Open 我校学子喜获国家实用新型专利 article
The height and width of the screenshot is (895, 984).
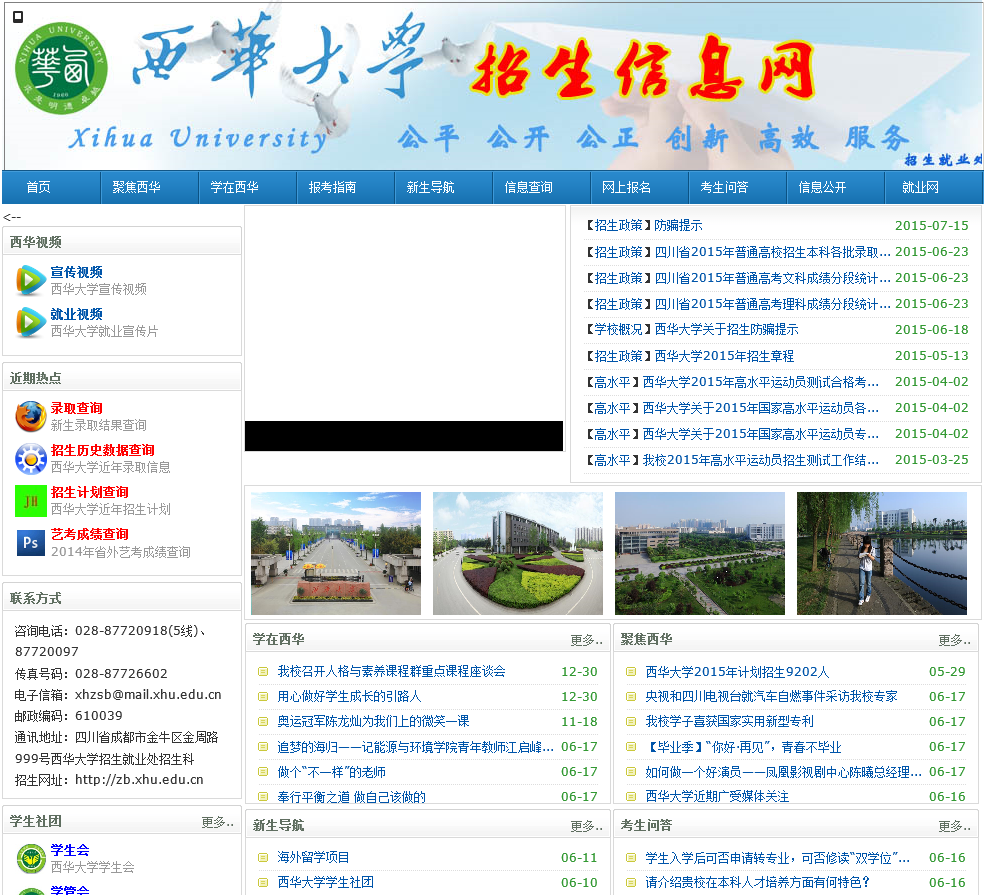tap(729, 721)
